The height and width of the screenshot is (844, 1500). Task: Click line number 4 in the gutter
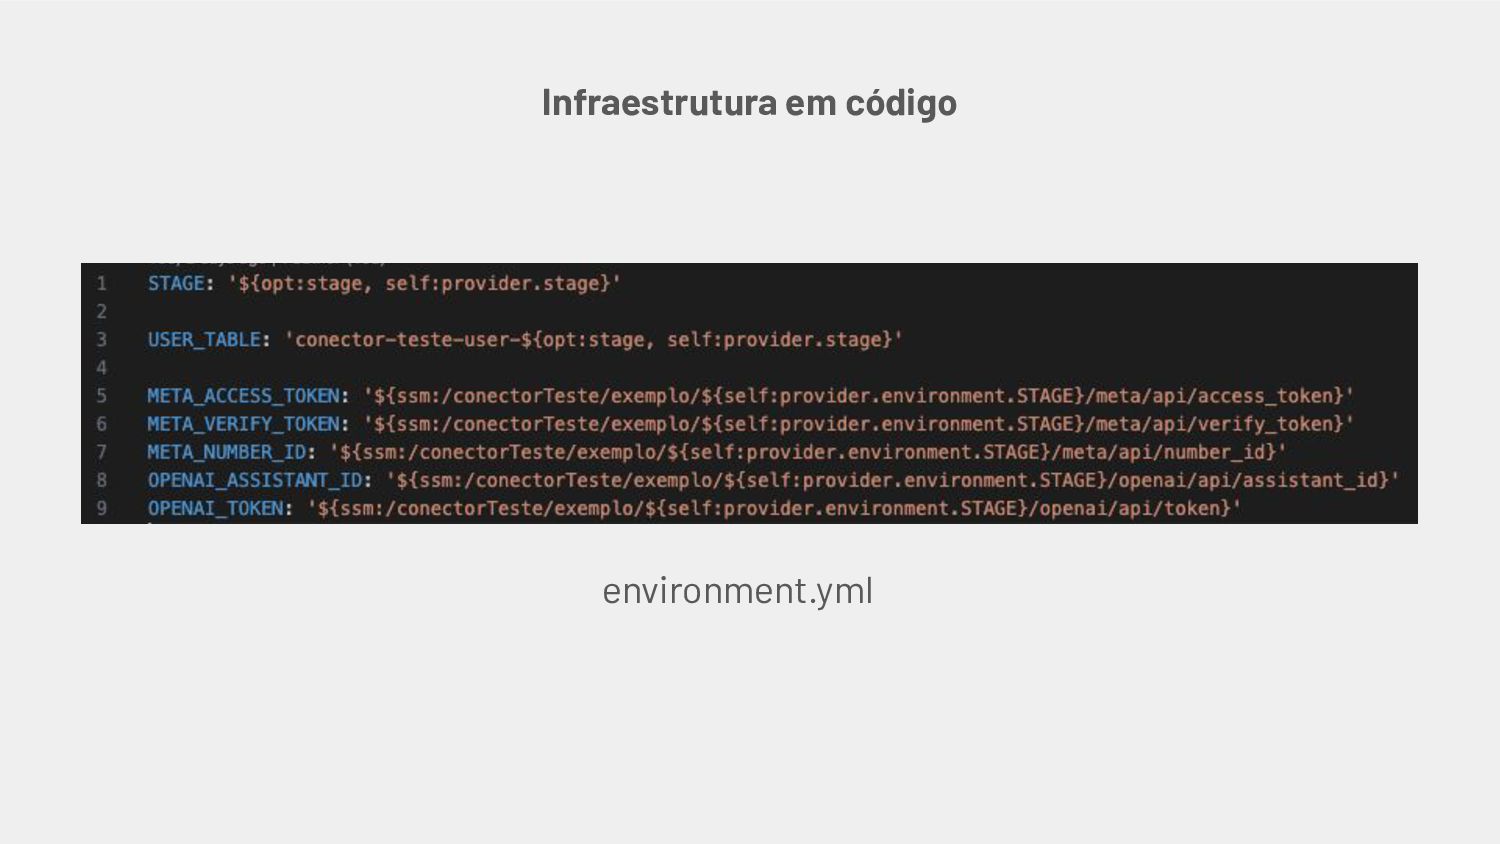[x=101, y=368]
